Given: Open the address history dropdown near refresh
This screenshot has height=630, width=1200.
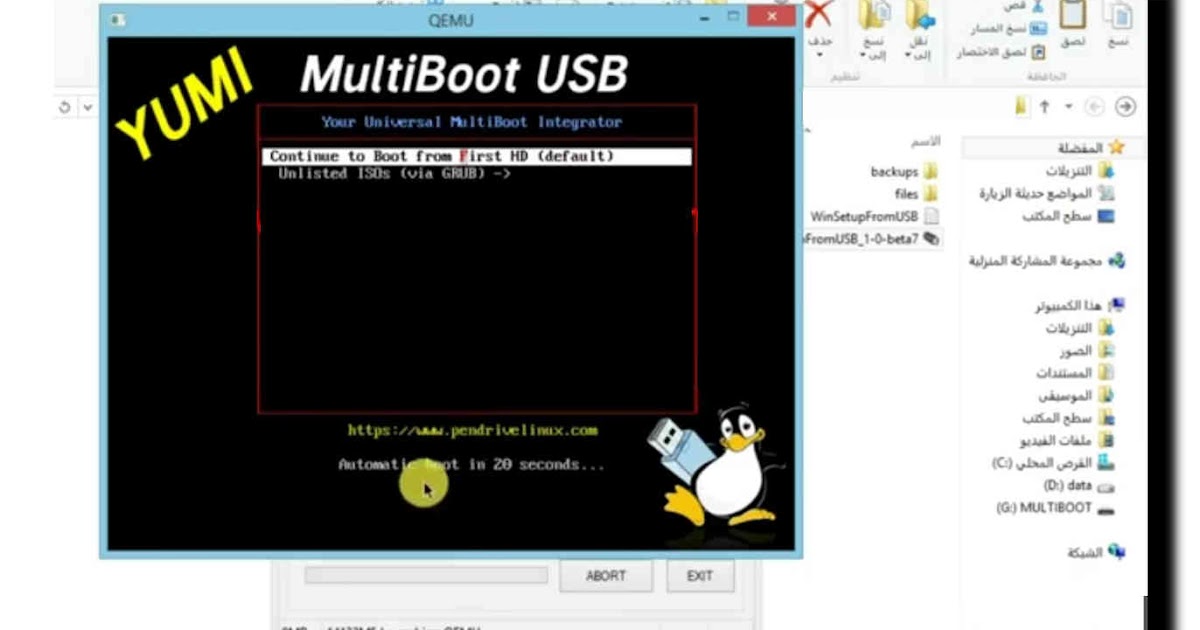Looking at the screenshot, I should (x=88, y=106).
